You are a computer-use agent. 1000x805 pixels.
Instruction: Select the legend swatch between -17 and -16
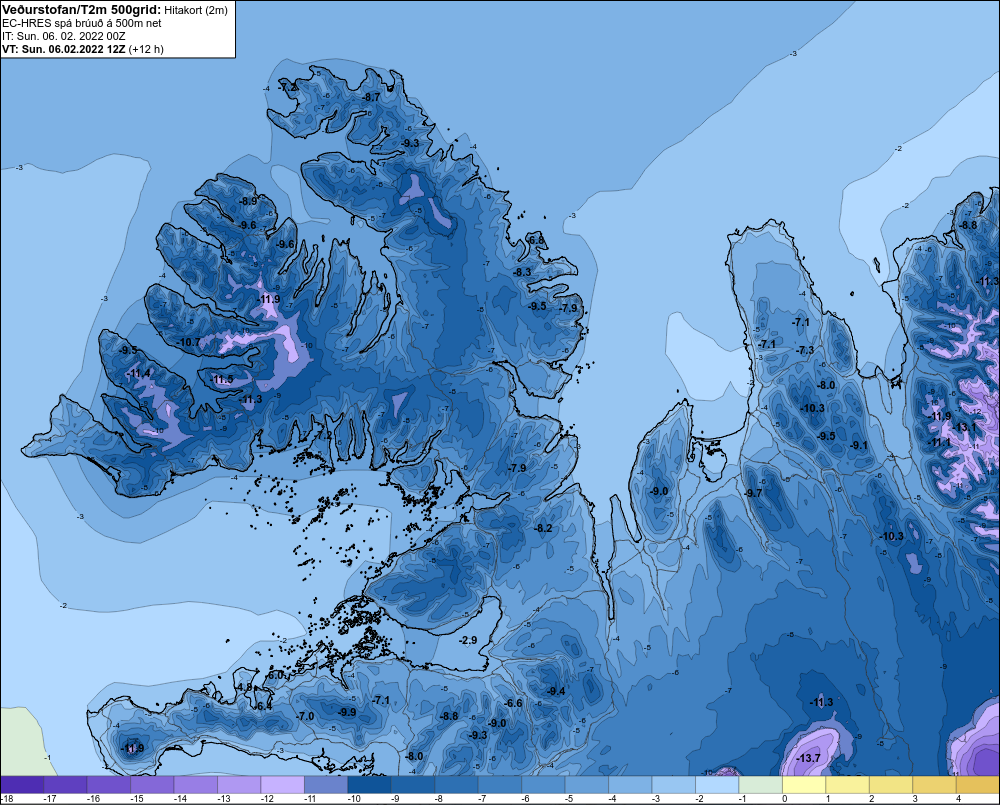coord(66,784)
